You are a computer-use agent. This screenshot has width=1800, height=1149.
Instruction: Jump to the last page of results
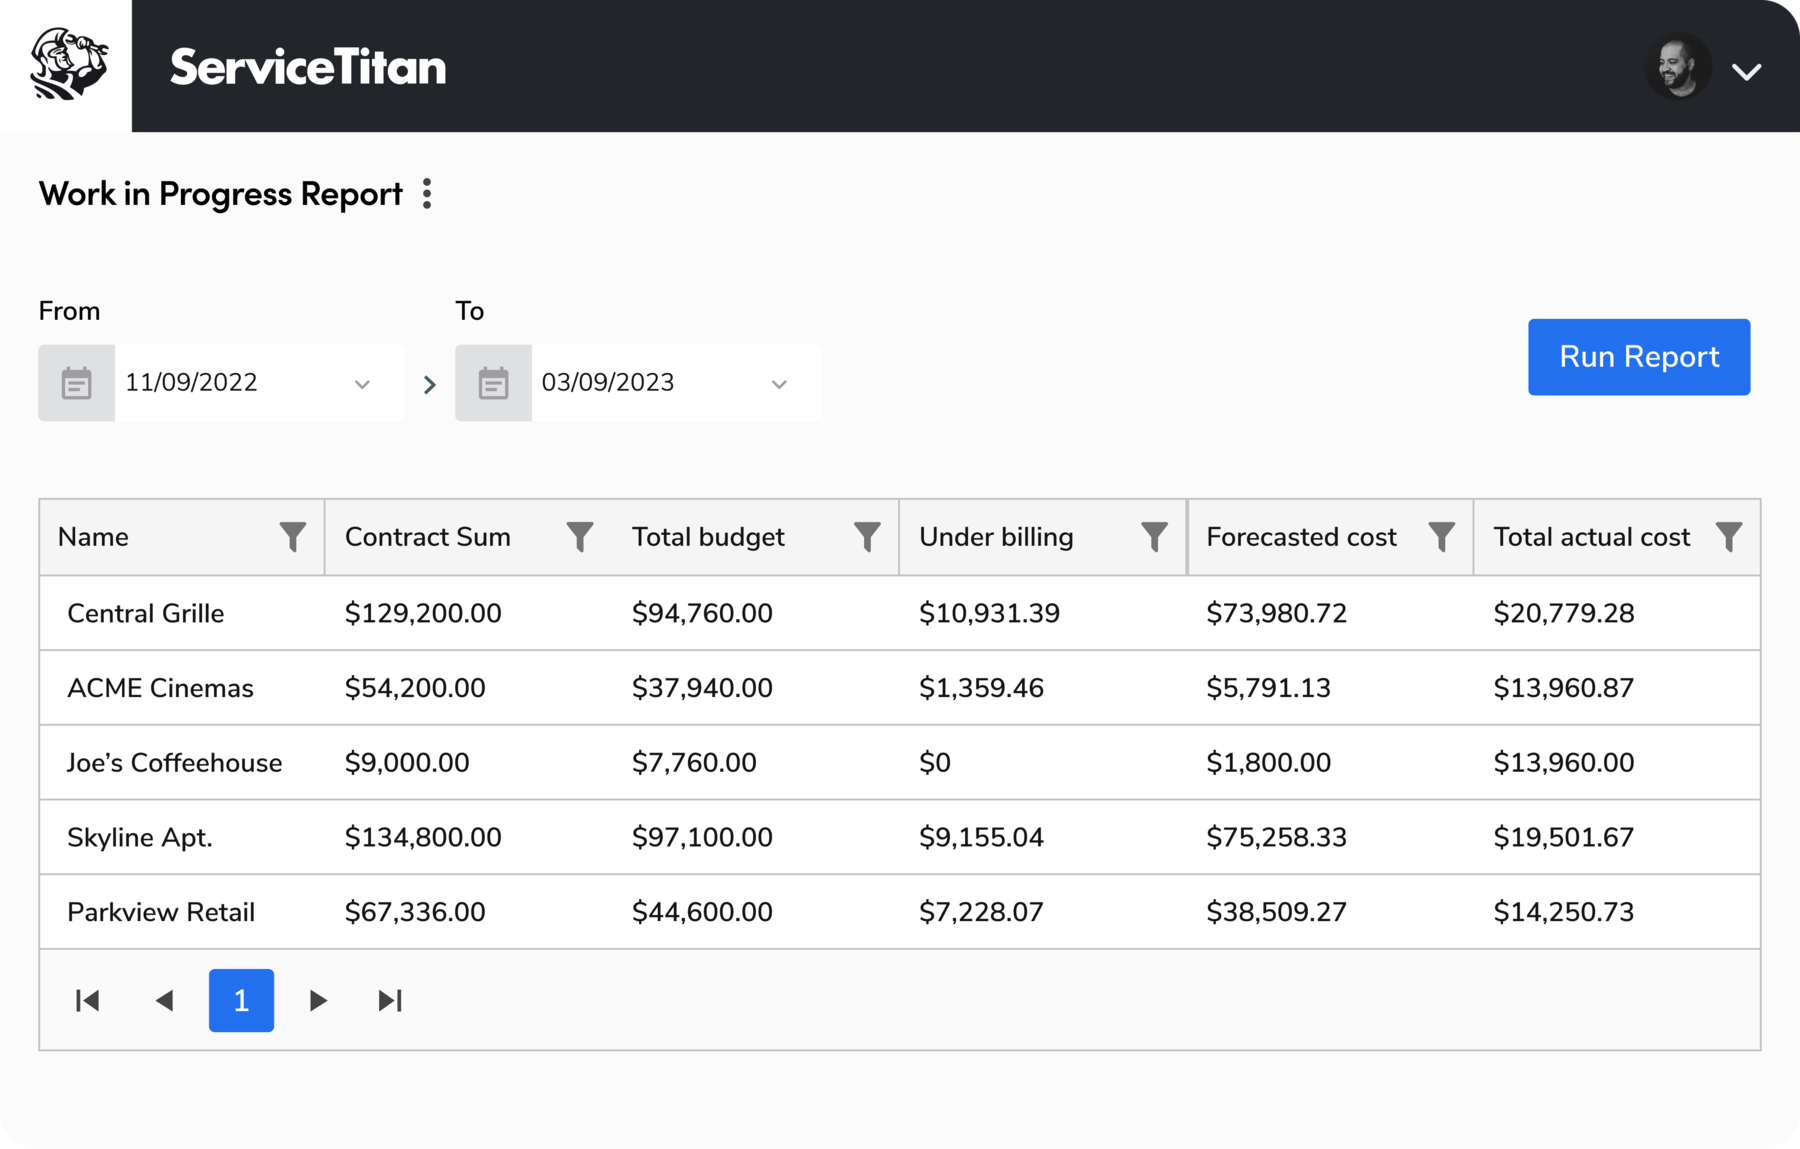click(391, 999)
